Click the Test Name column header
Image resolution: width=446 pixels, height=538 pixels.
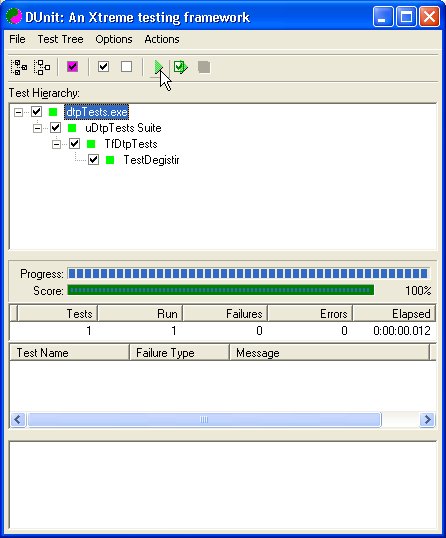point(70,352)
